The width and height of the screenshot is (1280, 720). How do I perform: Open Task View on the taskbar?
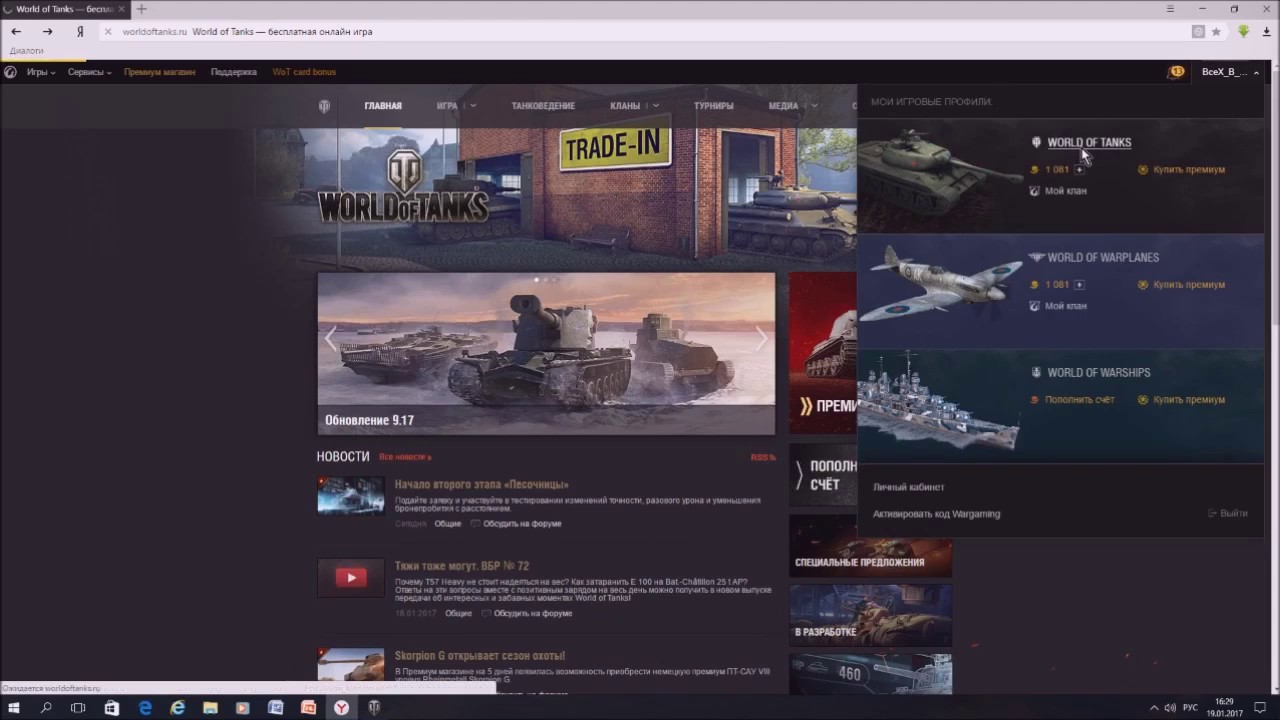pyautogui.click(x=78, y=707)
